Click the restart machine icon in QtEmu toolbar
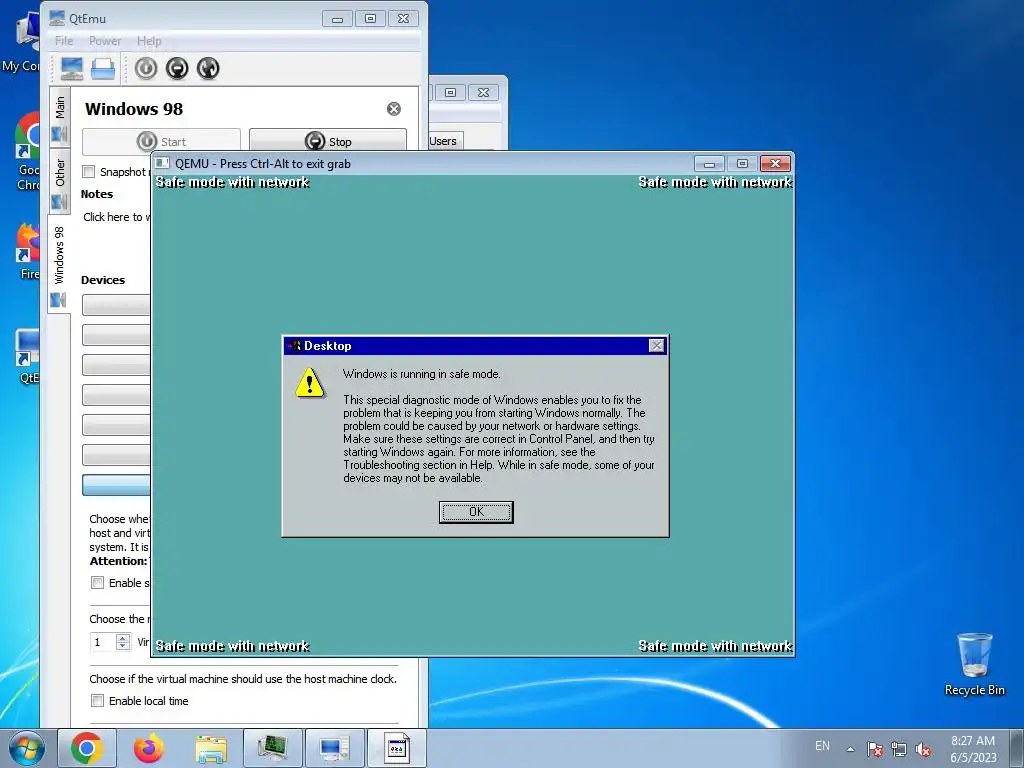 [208, 69]
